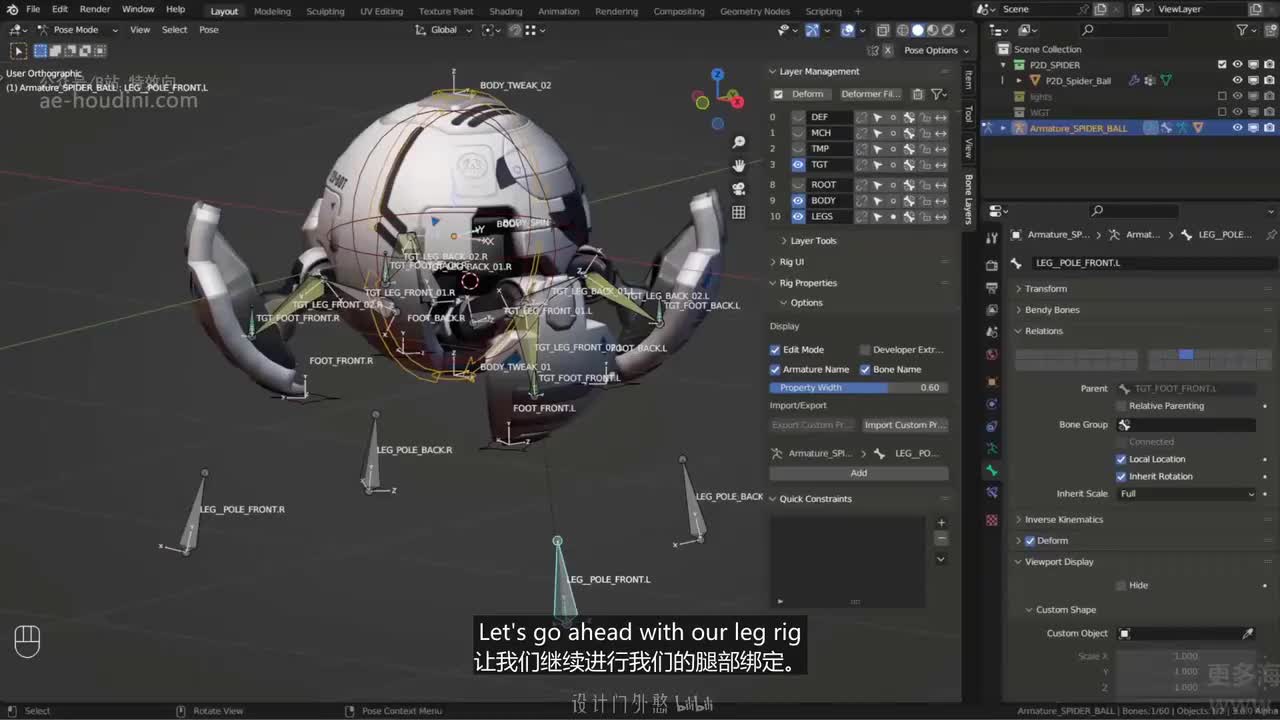Switch to the Animation workspace tab
The image size is (1280, 720).
tap(558, 11)
